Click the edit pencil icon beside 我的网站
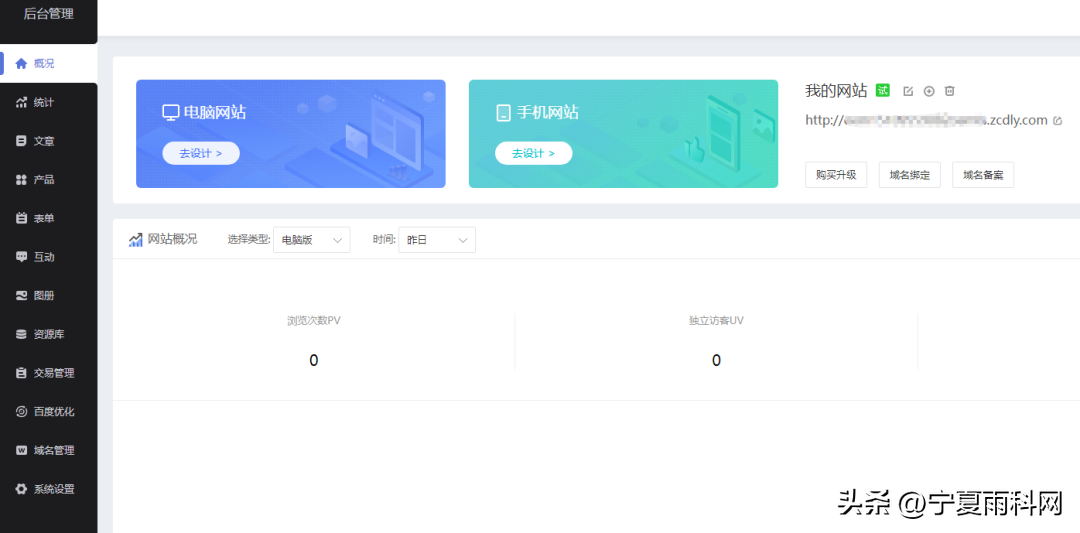Image resolution: width=1080 pixels, height=533 pixels. click(908, 91)
